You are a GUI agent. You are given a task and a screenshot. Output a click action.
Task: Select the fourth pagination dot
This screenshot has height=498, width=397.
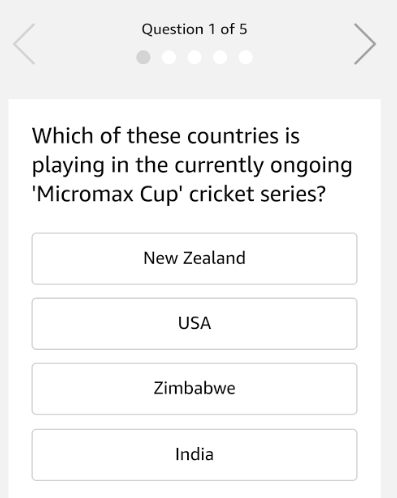220,57
